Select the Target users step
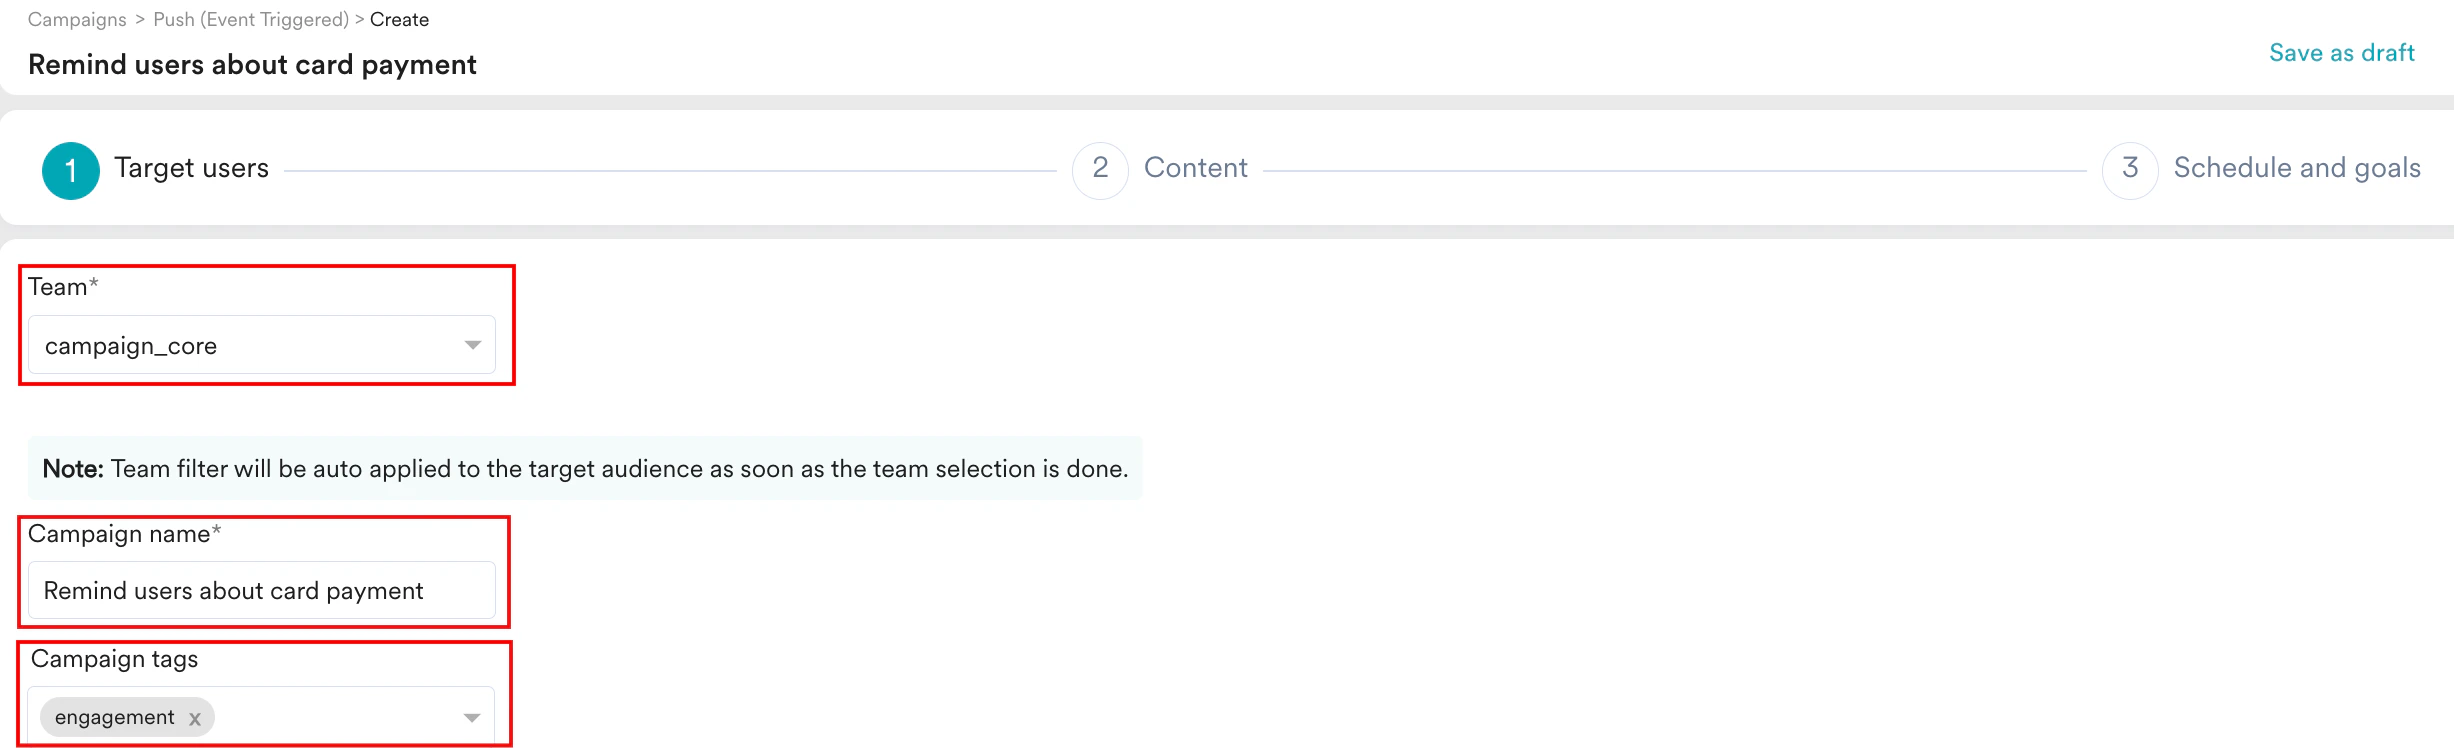The image size is (2454, 748). pos(191,168)
